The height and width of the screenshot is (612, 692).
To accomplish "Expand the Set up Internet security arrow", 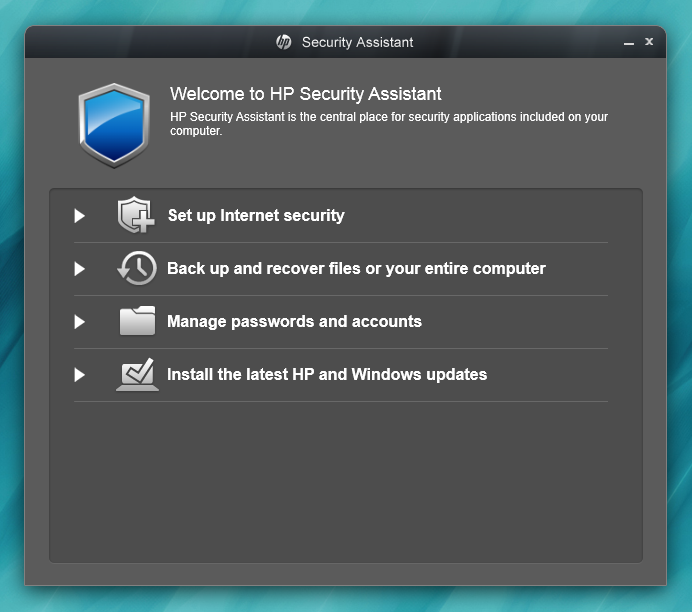I will (x=79, y=216).
